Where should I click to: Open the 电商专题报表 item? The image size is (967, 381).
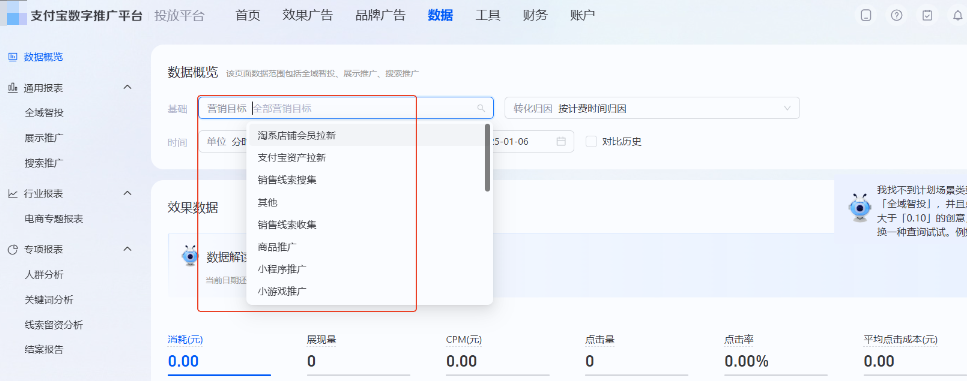[54, 219]
